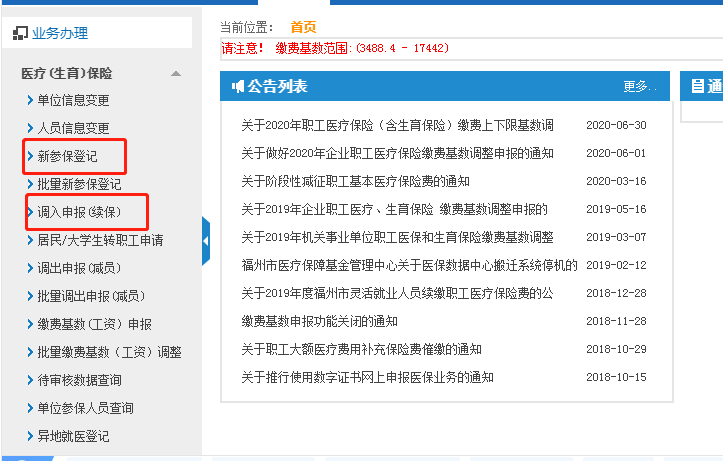Click date 2018-12-28 in list
This screenshot has width=723, height=461.
coord(616,293)
